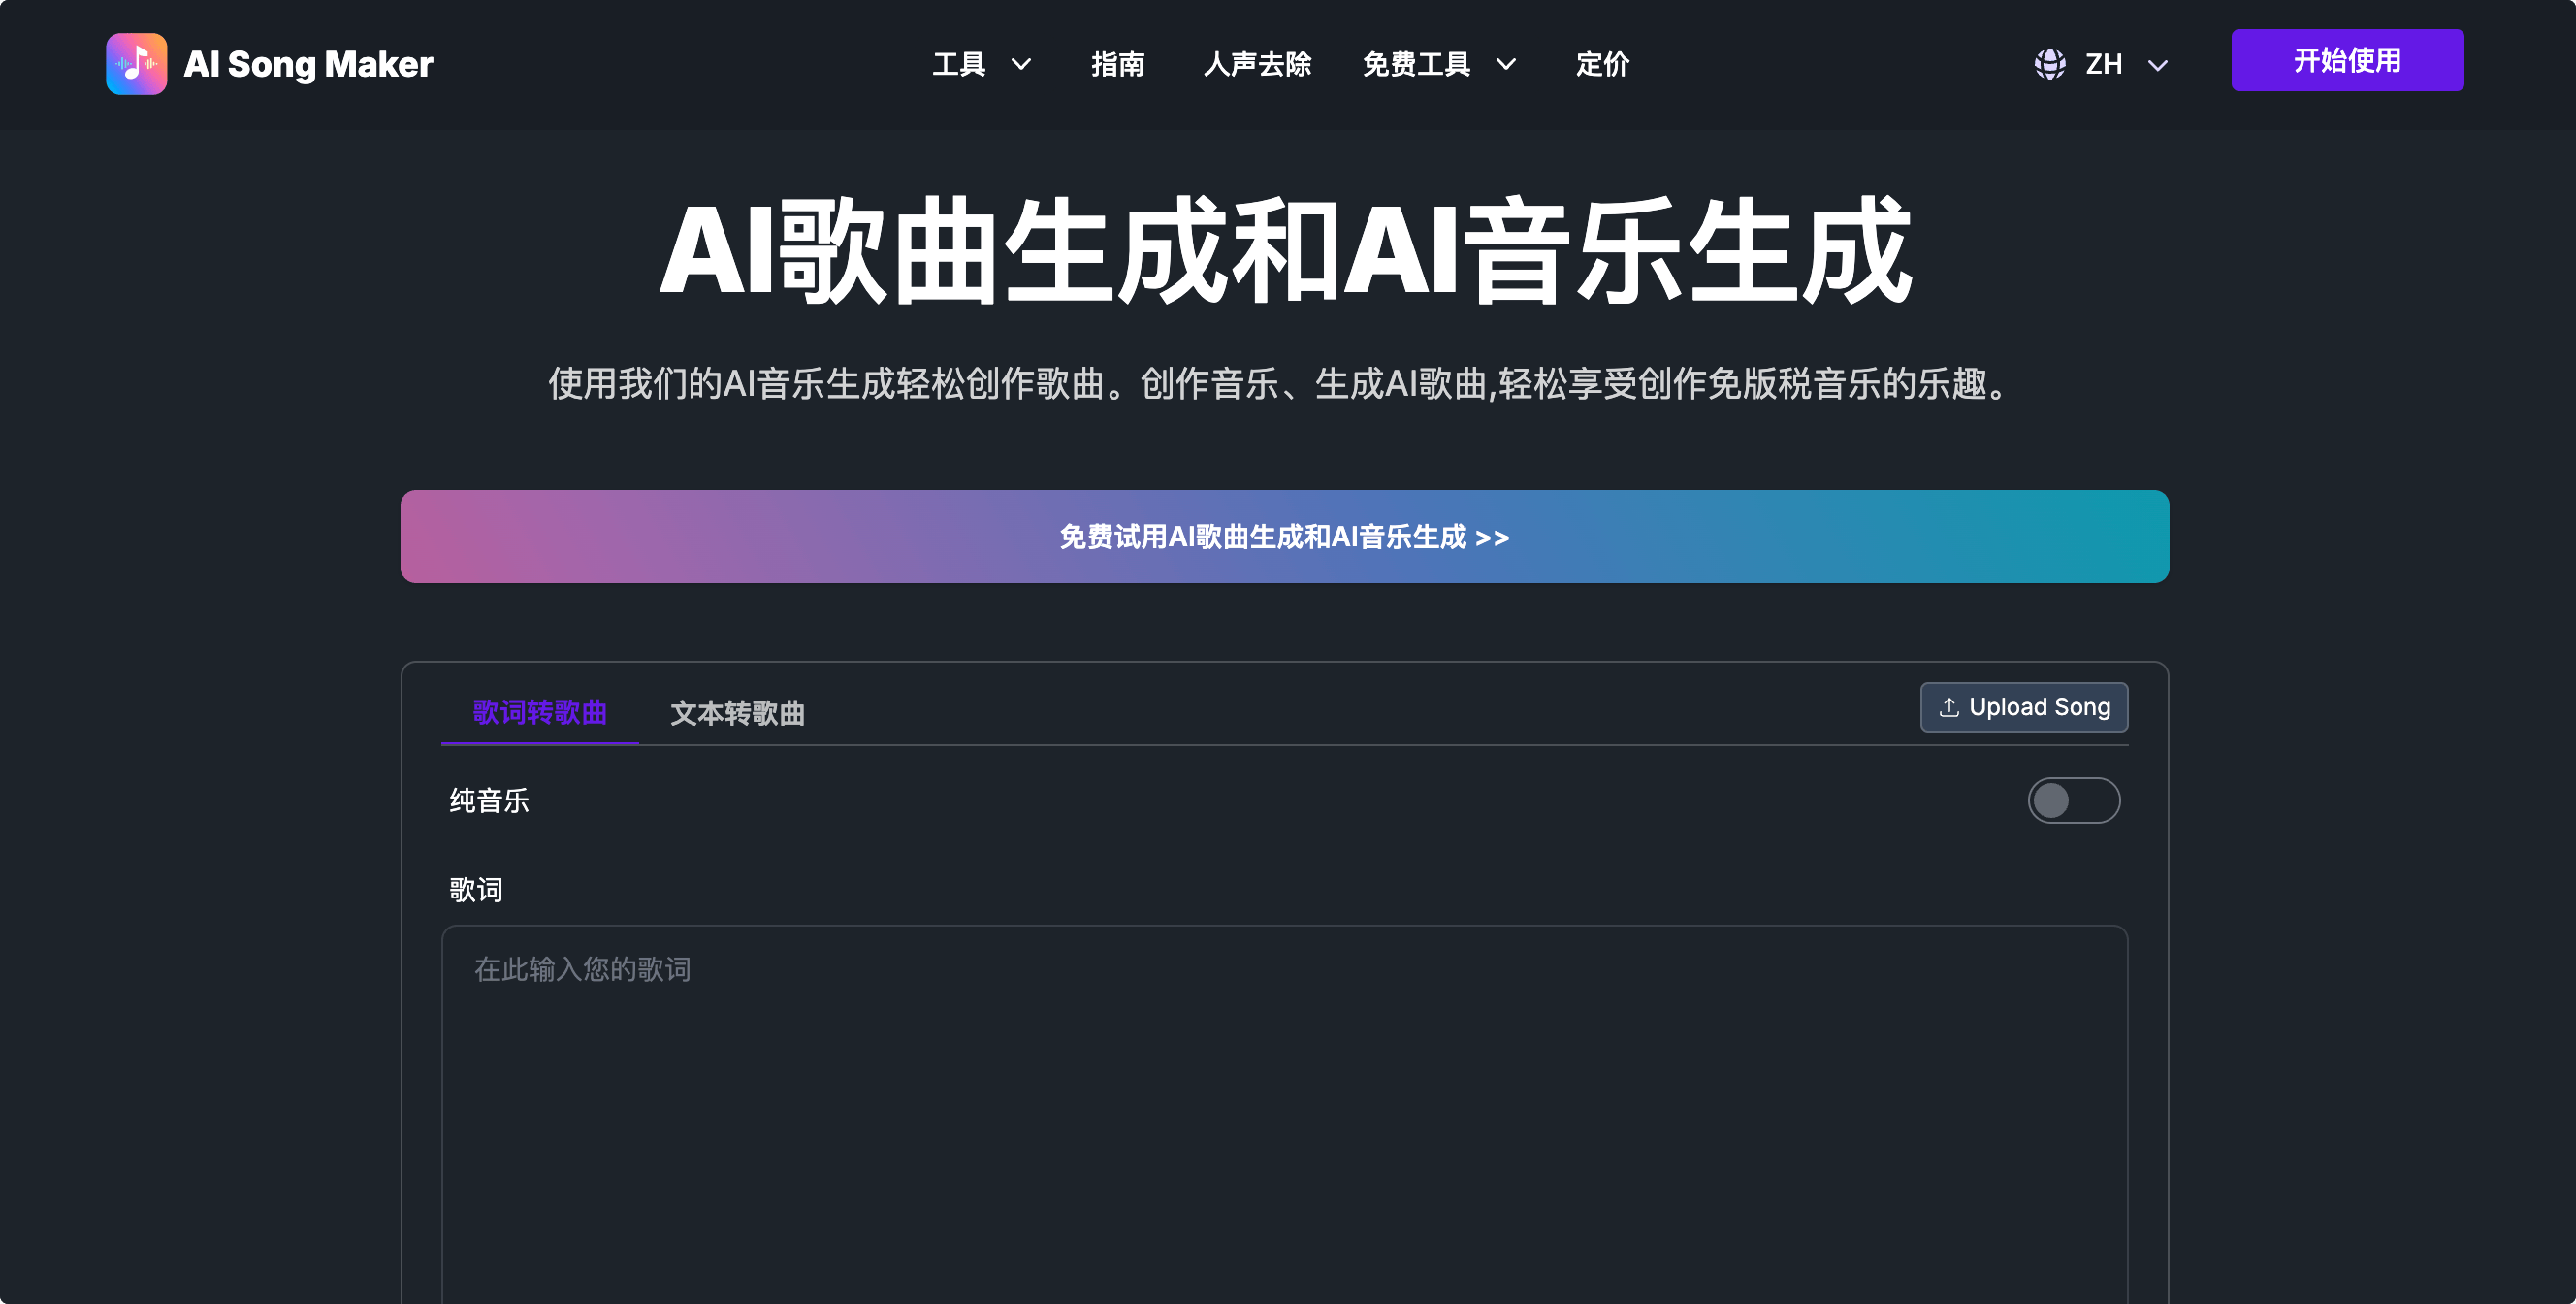Open the 免费工具 menu item
Viewport: 2576px width, 1304px height.
coord(1416,64)
